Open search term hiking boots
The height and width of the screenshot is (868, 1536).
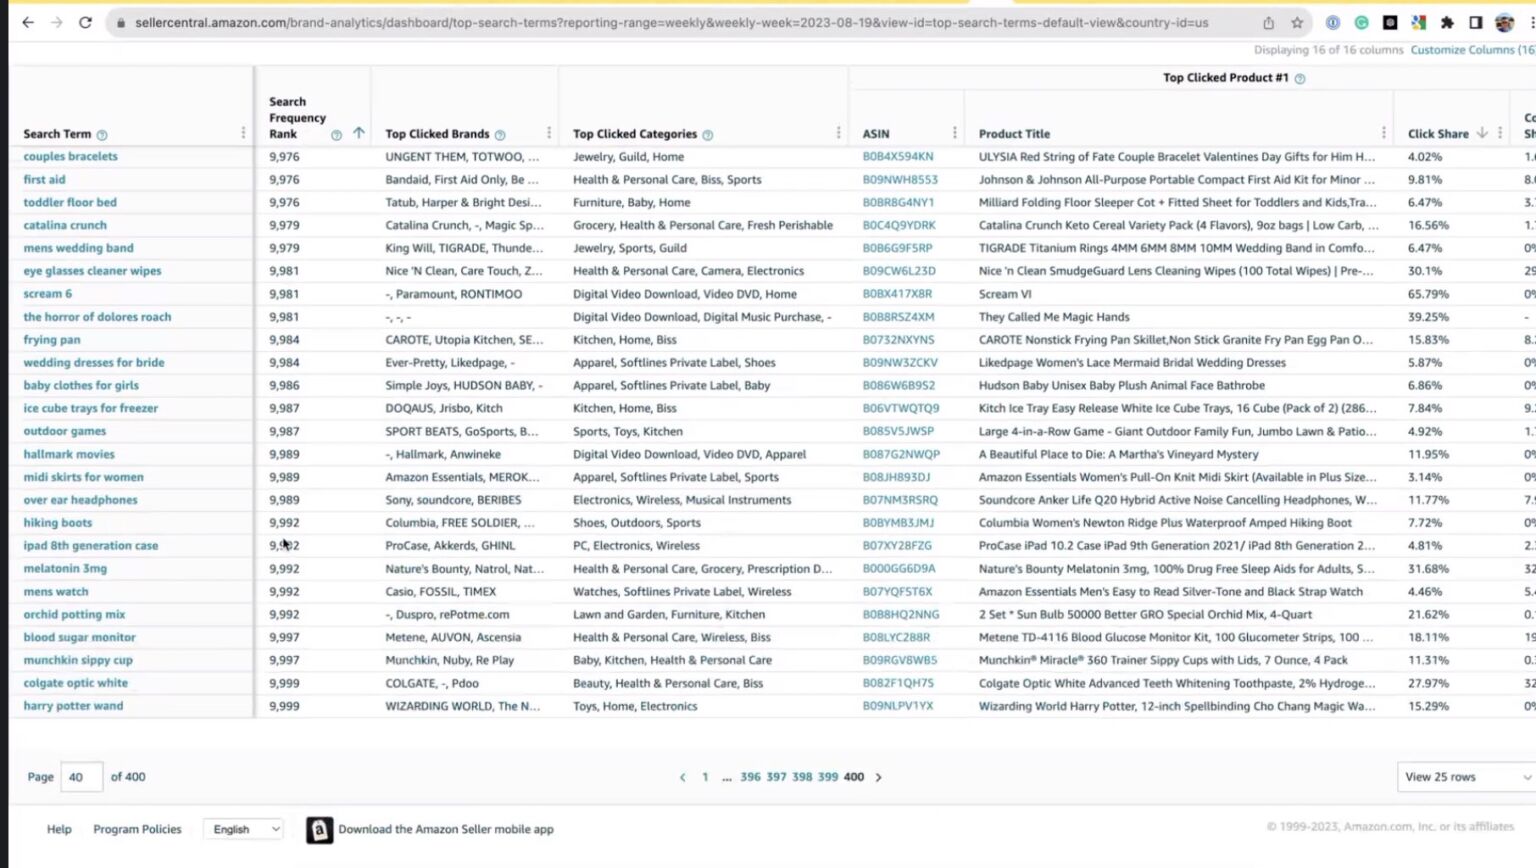point(57,523)
